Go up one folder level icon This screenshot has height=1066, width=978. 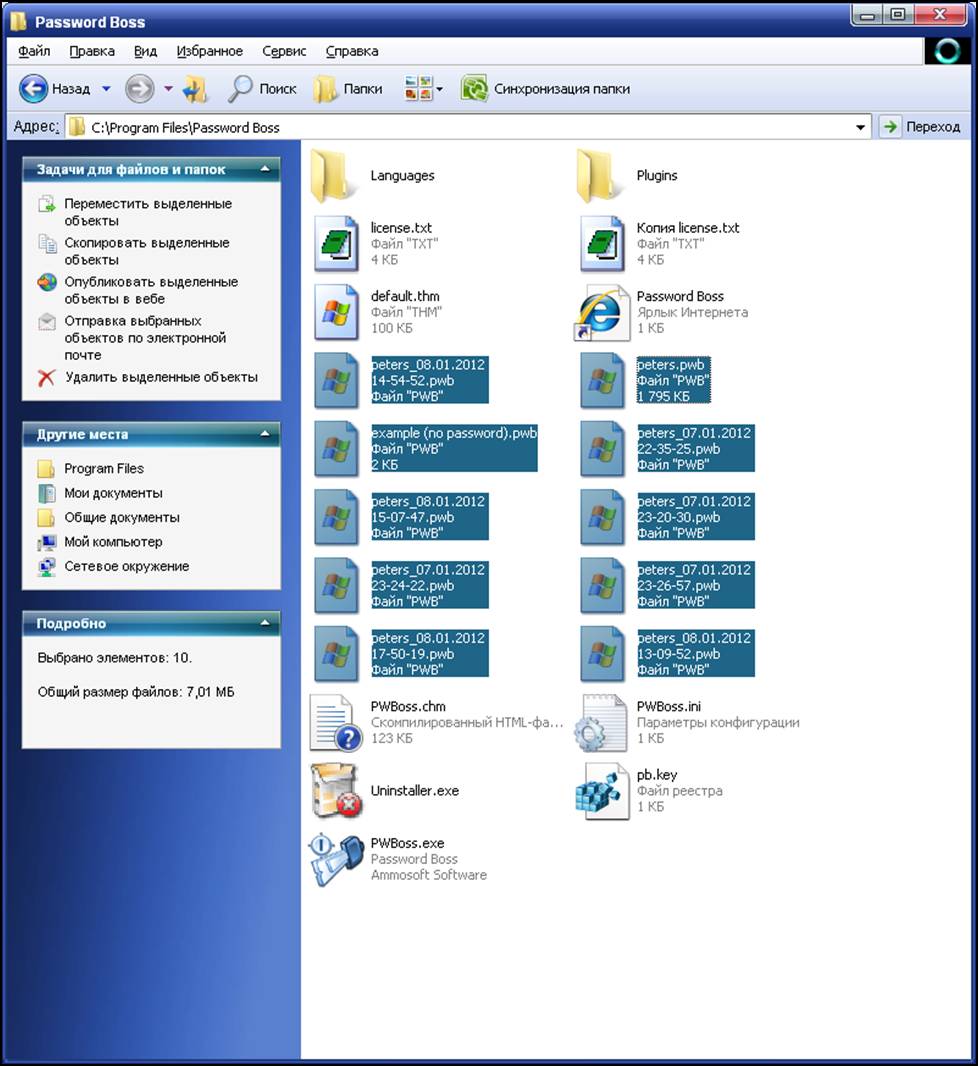[195, 89]
